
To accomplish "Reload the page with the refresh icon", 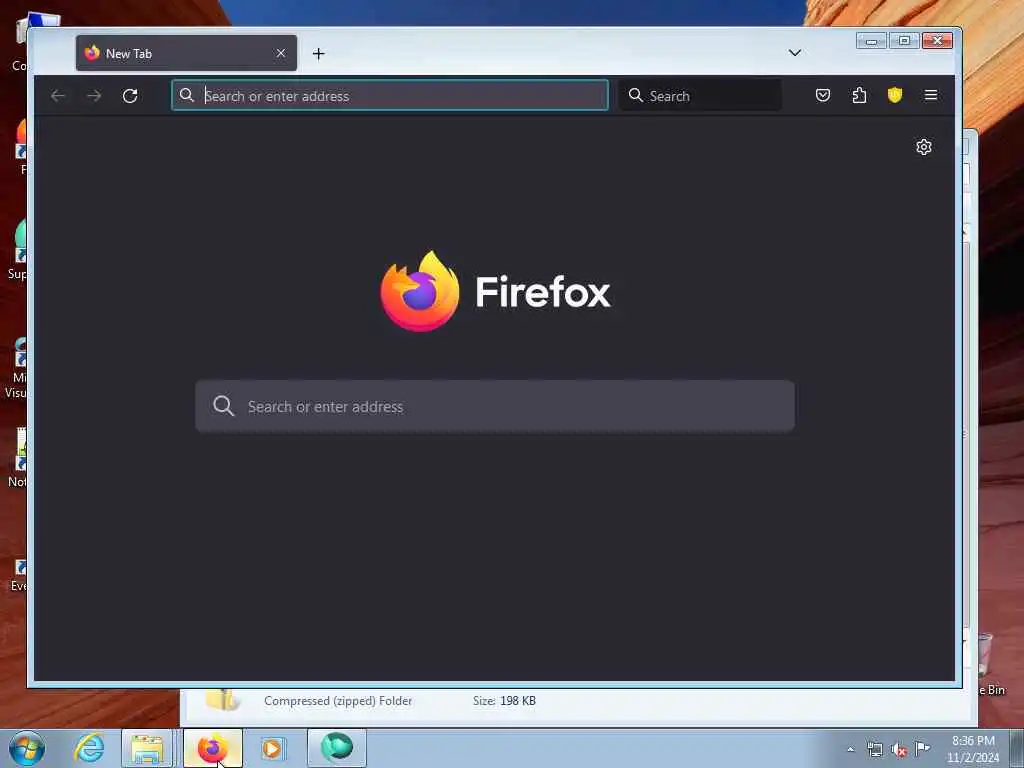I will 130,96.
